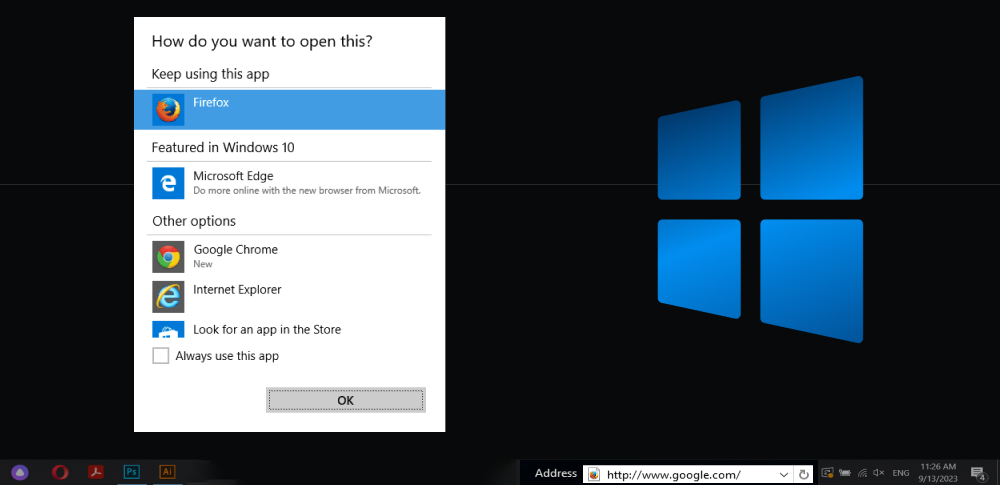Click the battery power tray icon
The height and width of the screenshot is (485, 1000).
pyautogui.click(x=845, y=473)
